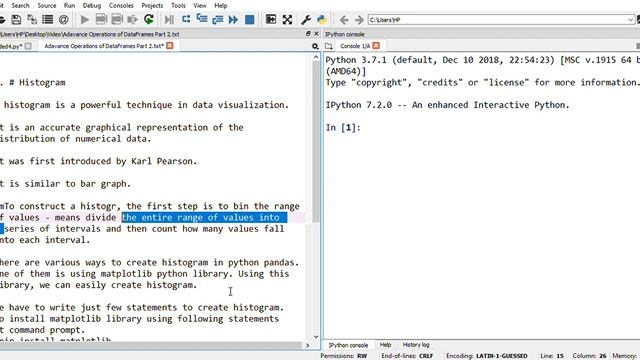The width and height of the screenshot is (640, 360).
Task: Switch to the History log tab
Action: point(416,345)
